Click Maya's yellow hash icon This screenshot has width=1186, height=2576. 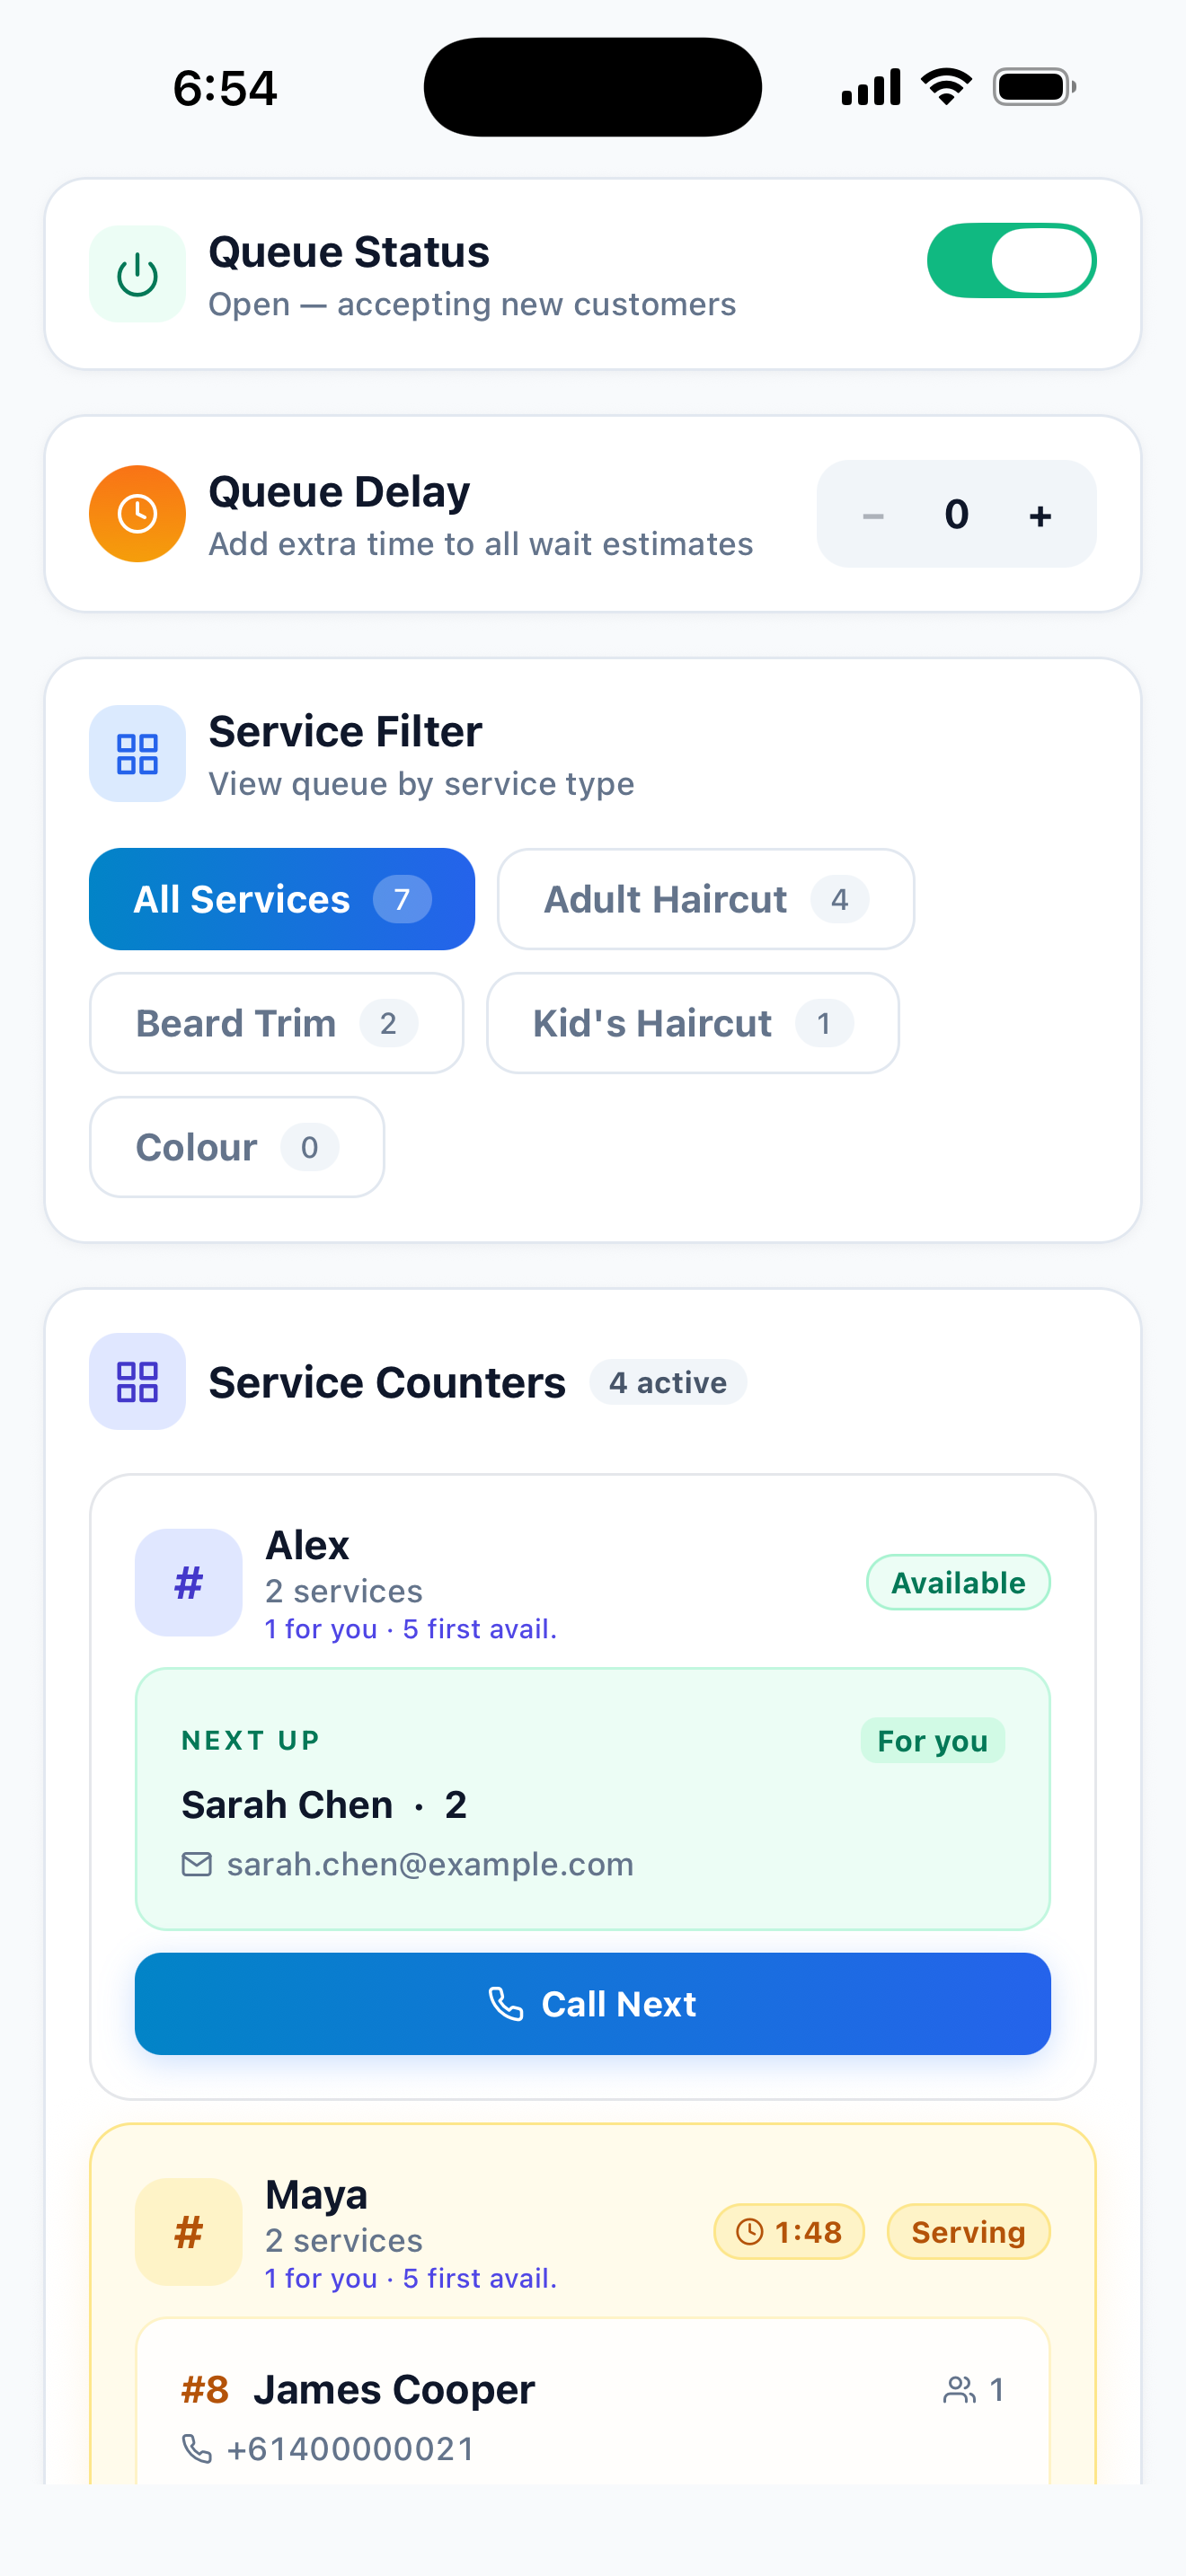click(x=188, y=2232)
